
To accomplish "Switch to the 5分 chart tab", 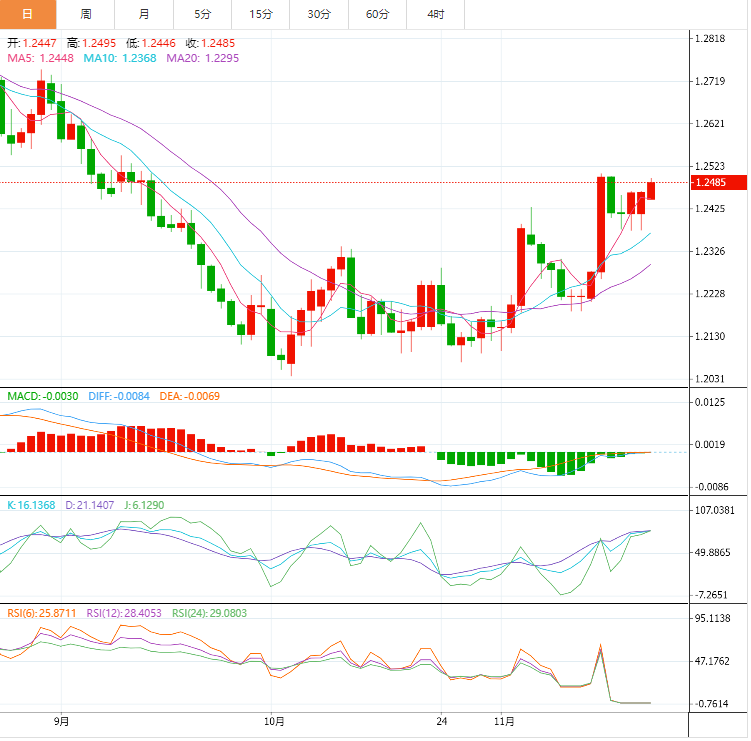I will point(202,14).
